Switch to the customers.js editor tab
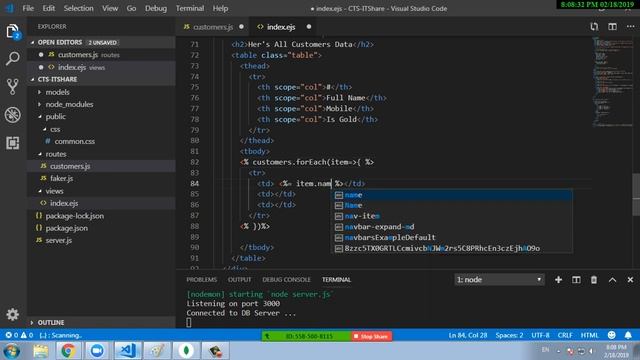This screenshot has width=640, height=360. 213,27
